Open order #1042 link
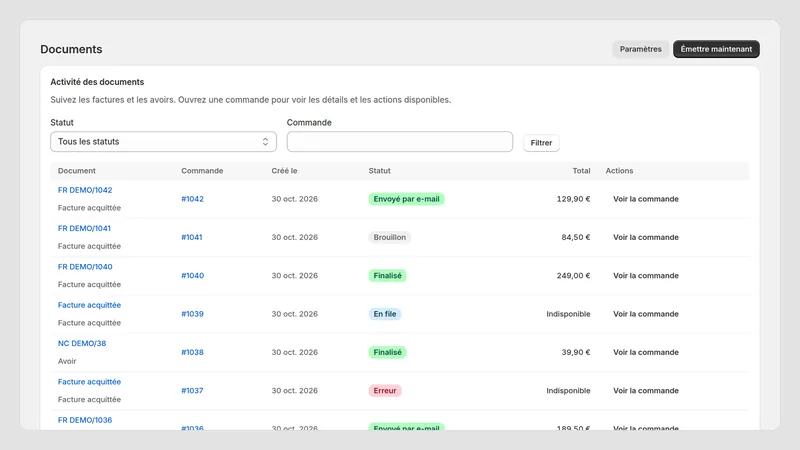The image size is (800, 450). click(x=192, y=199)
